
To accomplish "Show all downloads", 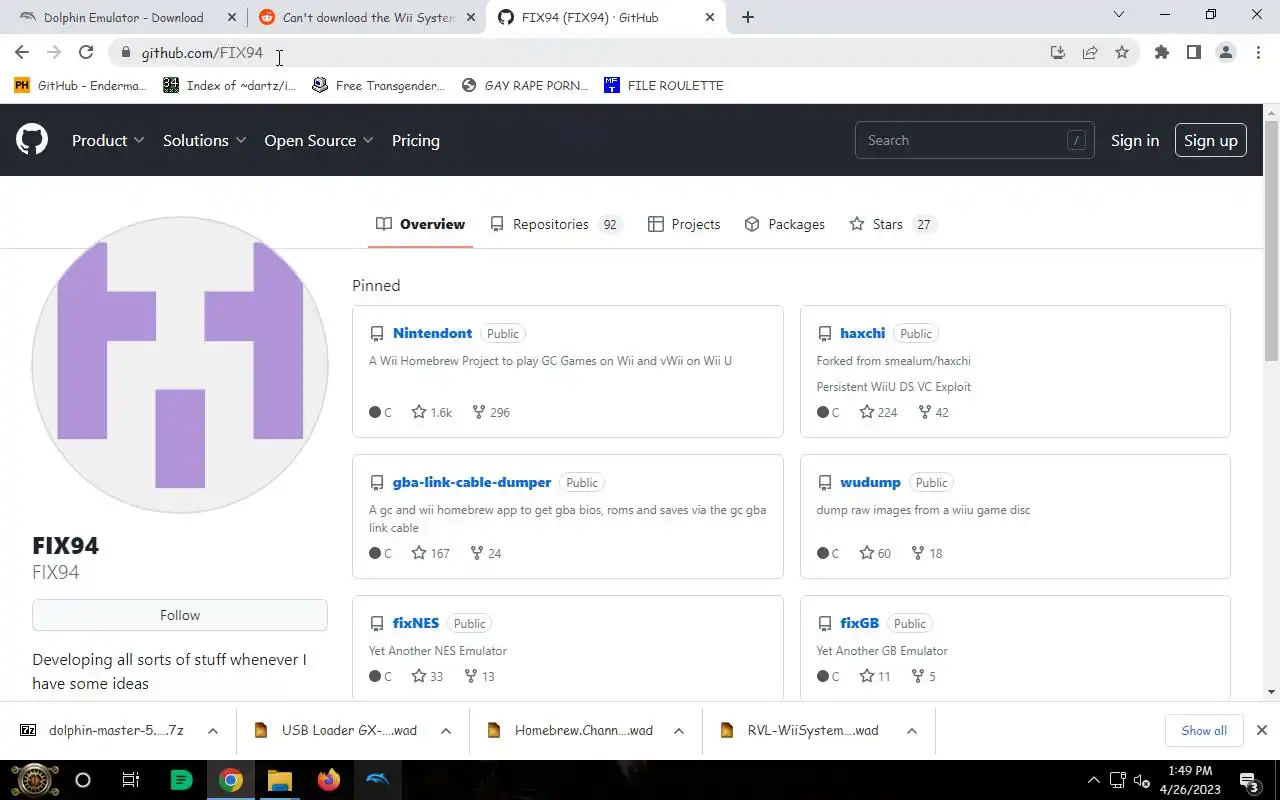I will pos(1204,731).
